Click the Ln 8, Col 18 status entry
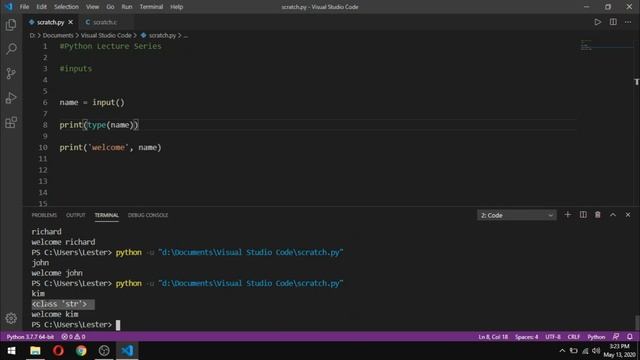Image resolution: width=640 pixels, height=360 pixels. tap(493, 337)
